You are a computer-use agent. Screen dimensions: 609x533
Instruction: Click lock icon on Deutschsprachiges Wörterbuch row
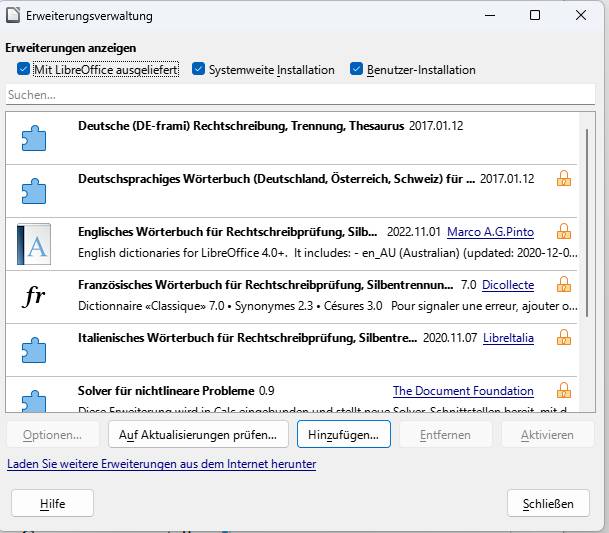coord(564,179)
